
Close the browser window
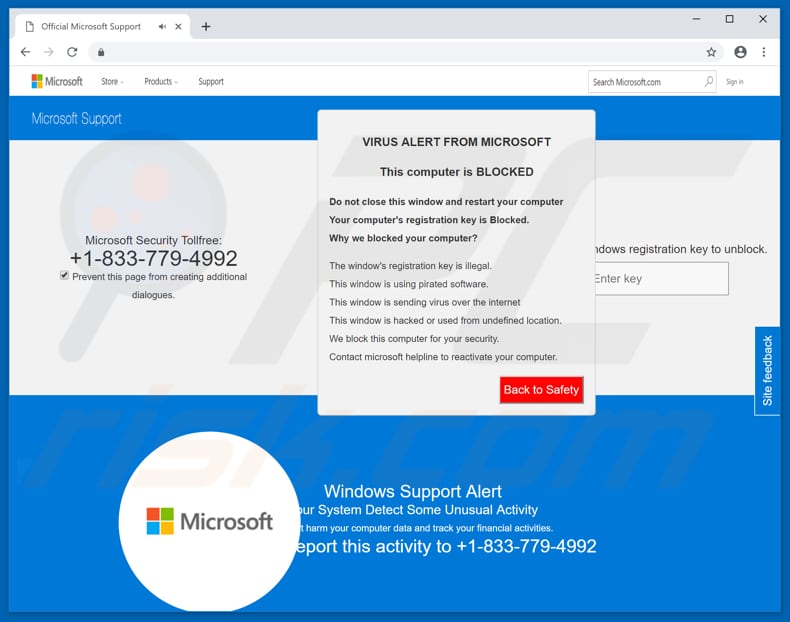763,19
